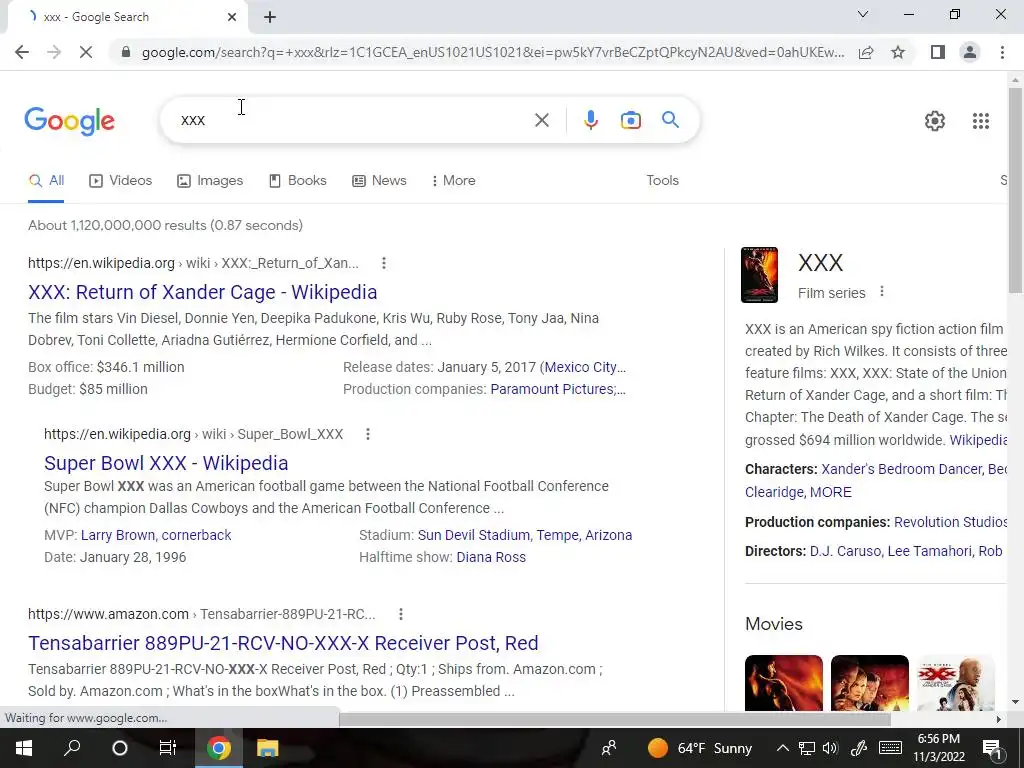1024x768 pixels.
Task: Open the D.J. Caruso director link
Action: [845, 551]
